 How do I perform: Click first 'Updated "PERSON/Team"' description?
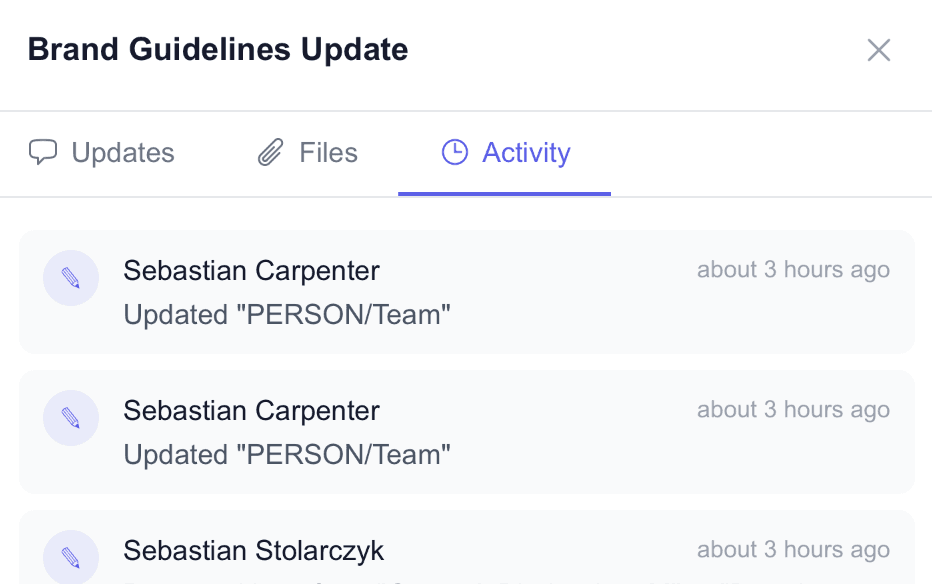[287, 315]
